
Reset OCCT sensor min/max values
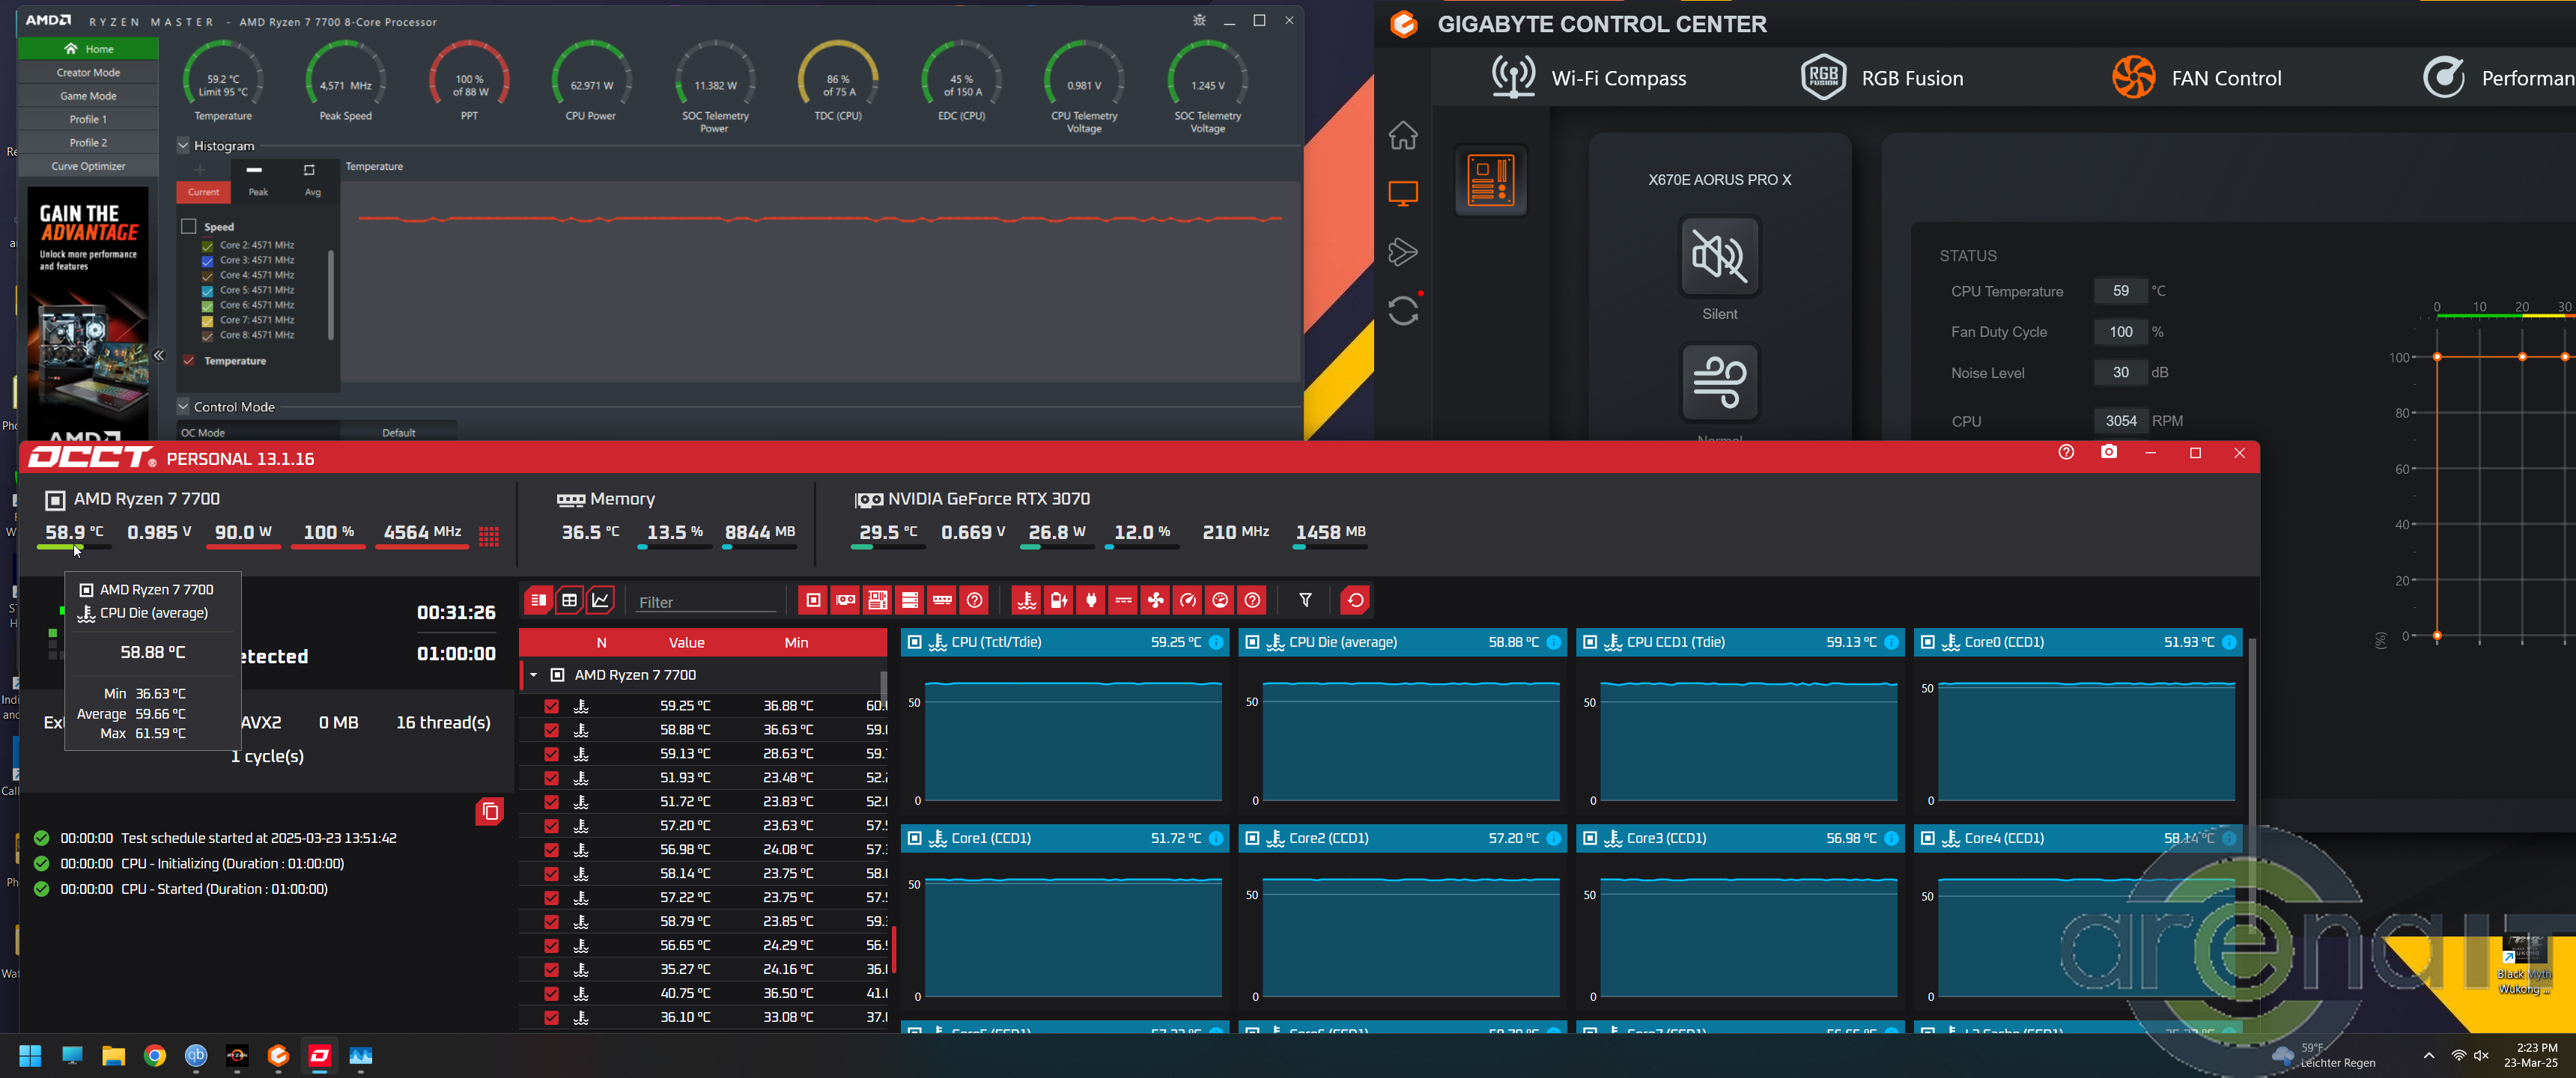click(x=1355, y=600)
